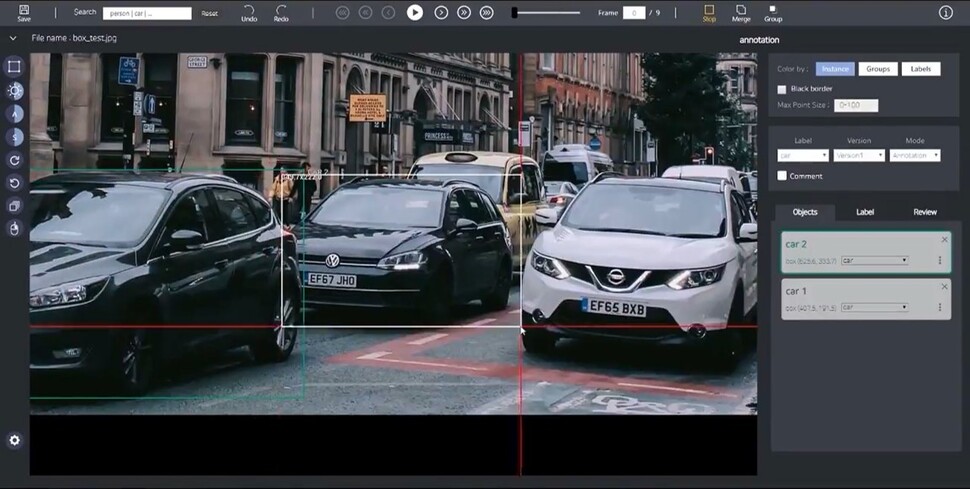The image size is (970, 489).
Task: Open settings gear in left sidebar
Action: coord(14,440)
